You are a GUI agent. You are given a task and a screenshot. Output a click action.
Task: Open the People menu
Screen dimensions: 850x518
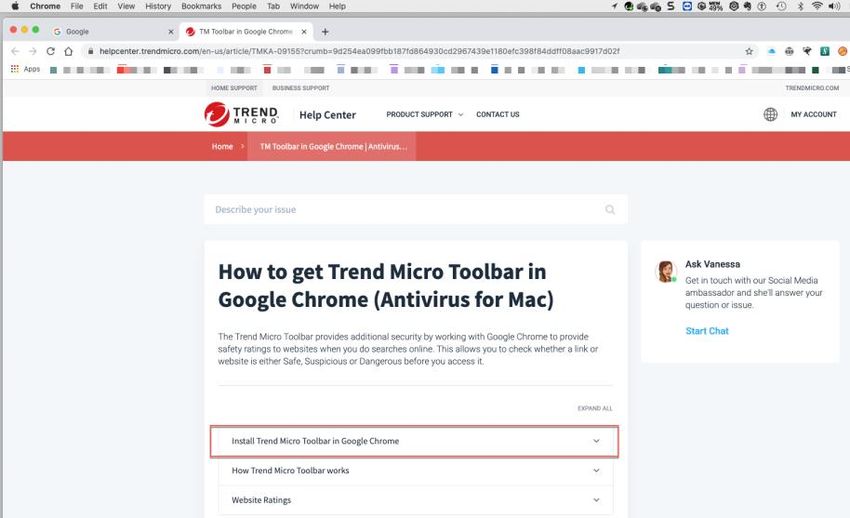pyautogui.click(x=244, y=6)
